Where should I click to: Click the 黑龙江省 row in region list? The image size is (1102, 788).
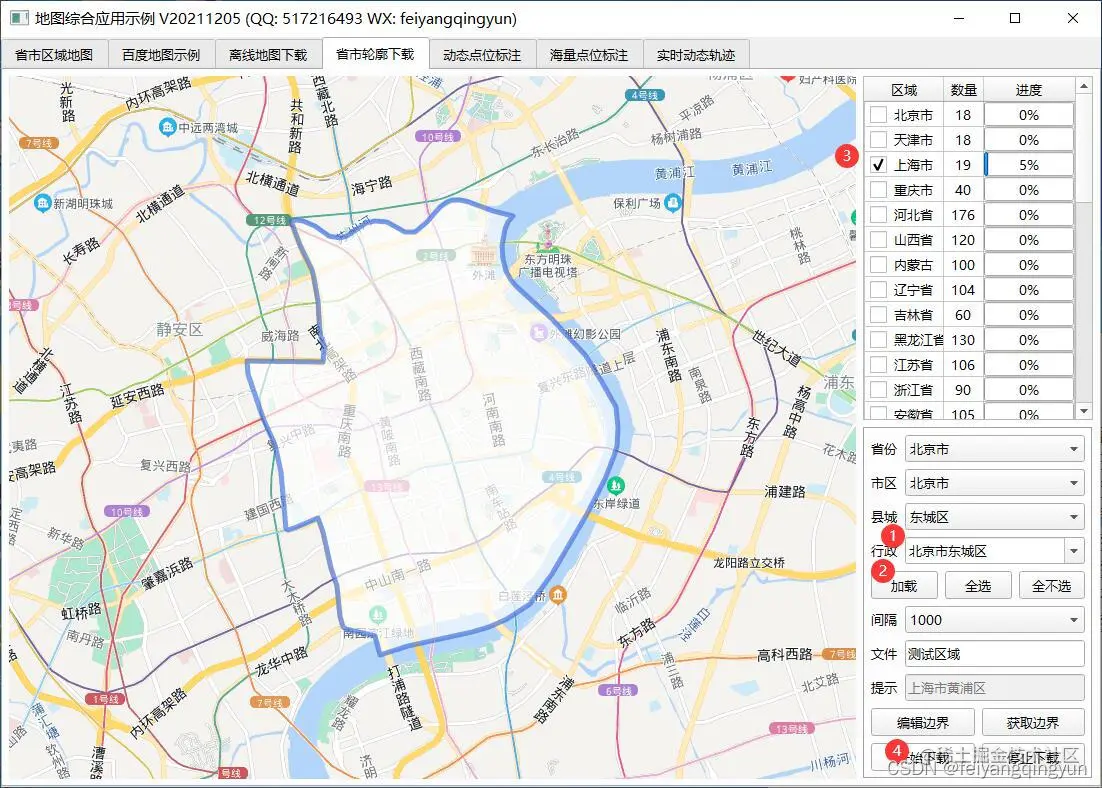point(969,340)
